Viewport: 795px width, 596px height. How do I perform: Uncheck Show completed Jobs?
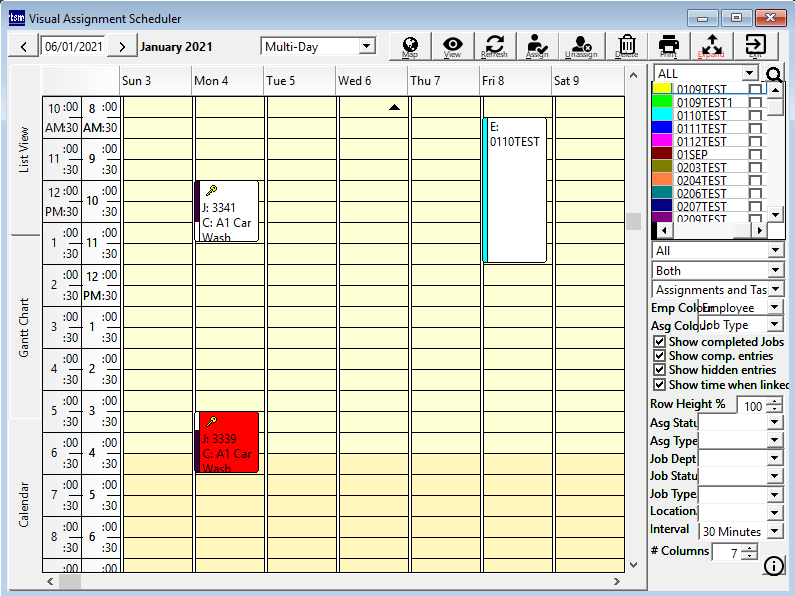tap(659, 342)
